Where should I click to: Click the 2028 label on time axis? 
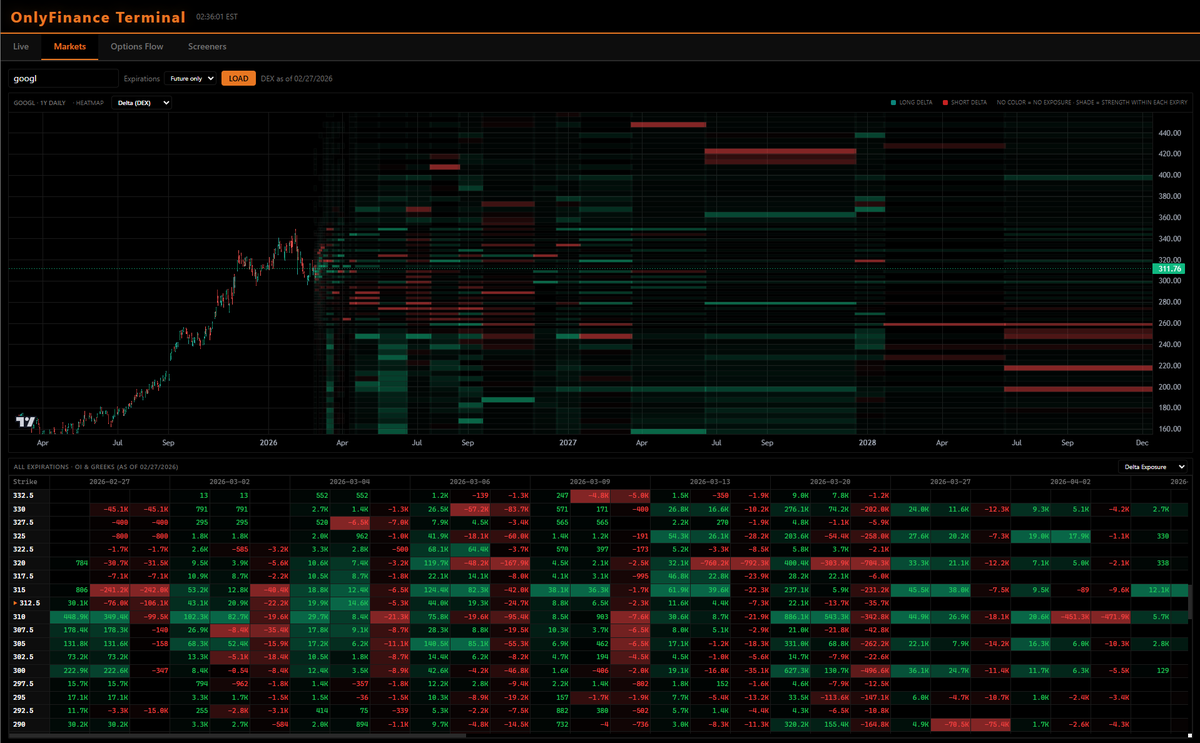868,441
